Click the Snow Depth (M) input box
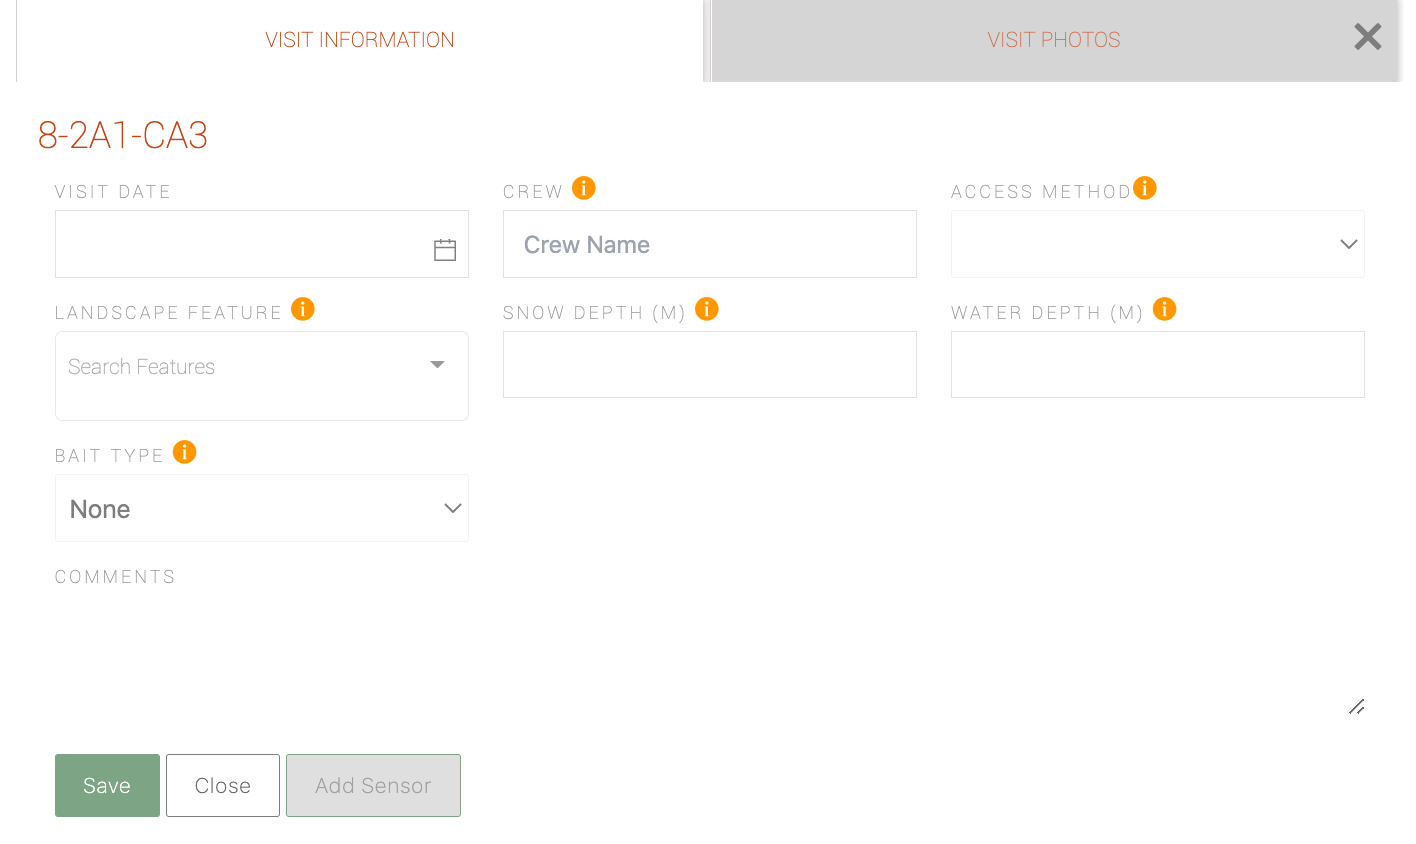Image resolution: width=1416 pixels, height=844 pixels. click(x=710, y=365)
